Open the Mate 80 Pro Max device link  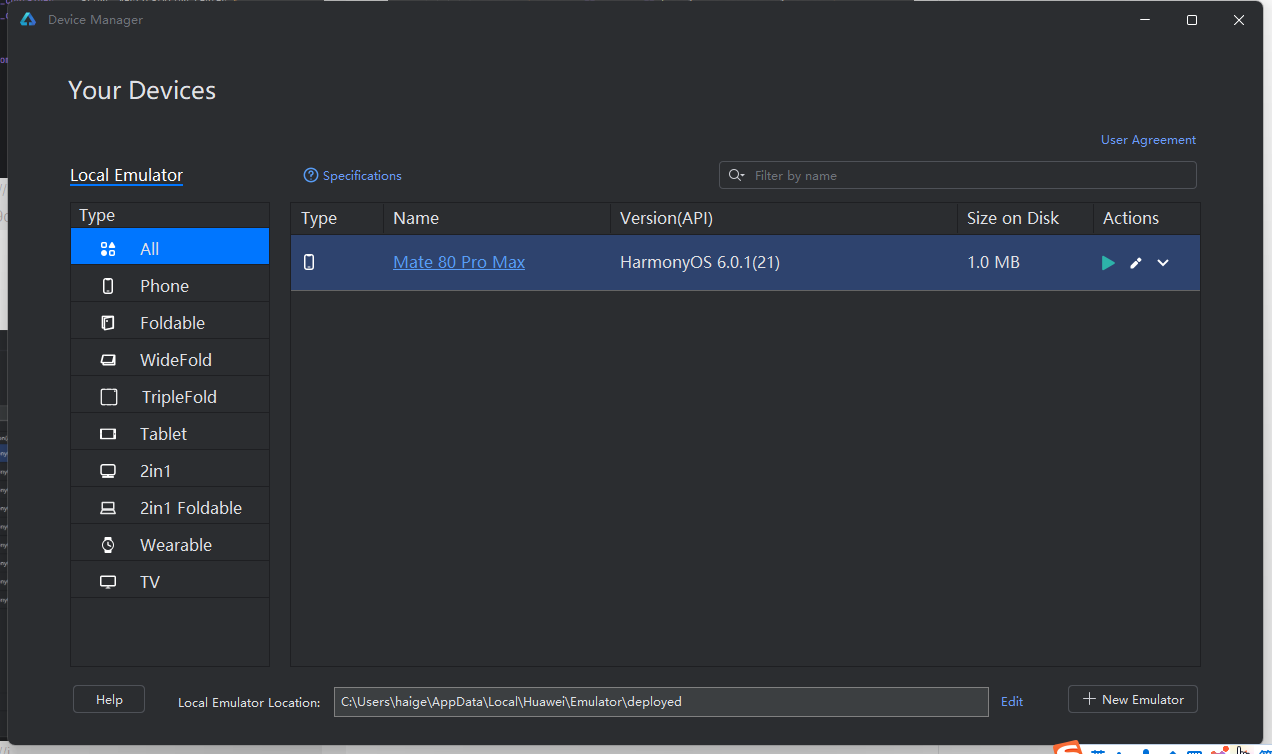(459, 262)
